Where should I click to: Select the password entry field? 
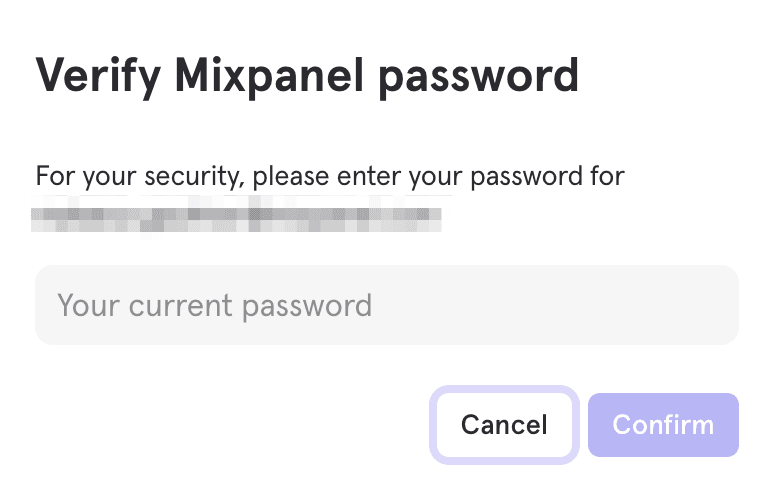(386, 305)
